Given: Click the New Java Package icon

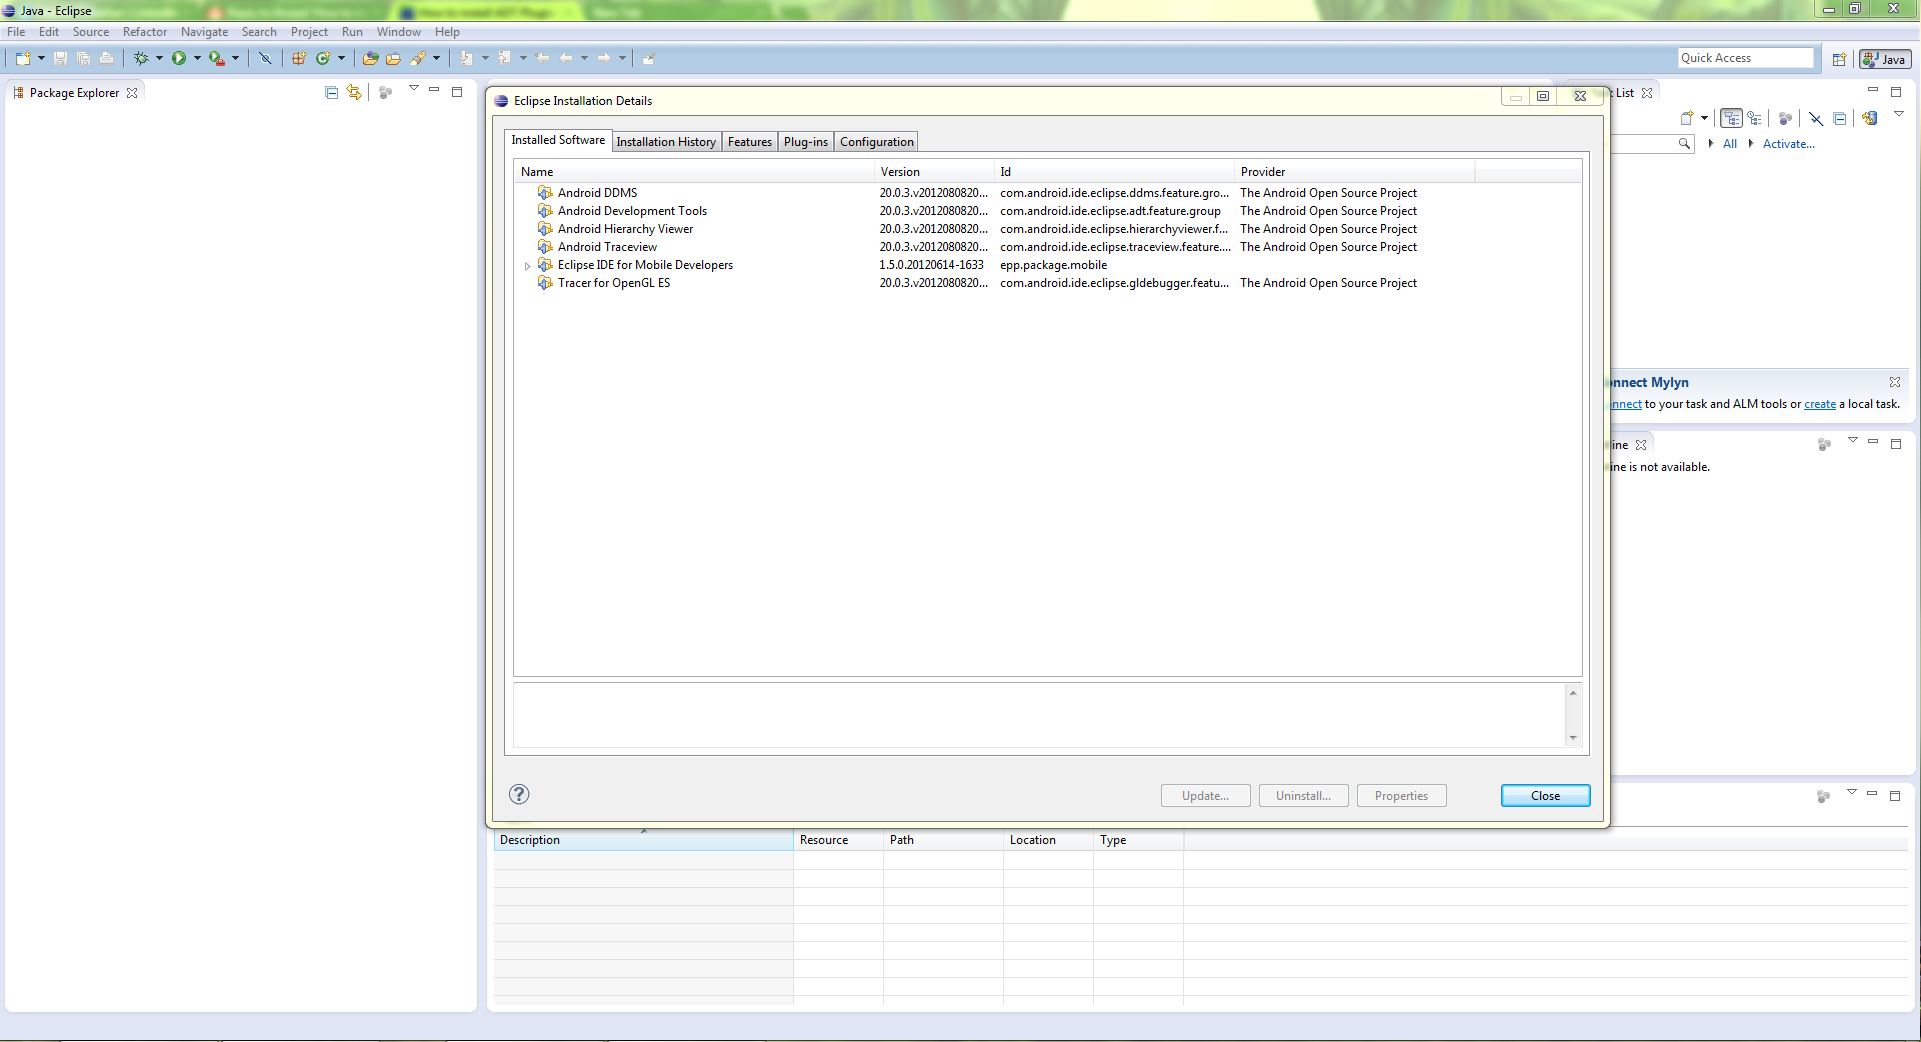Looking at the screenshot, I should pos(298,59).
